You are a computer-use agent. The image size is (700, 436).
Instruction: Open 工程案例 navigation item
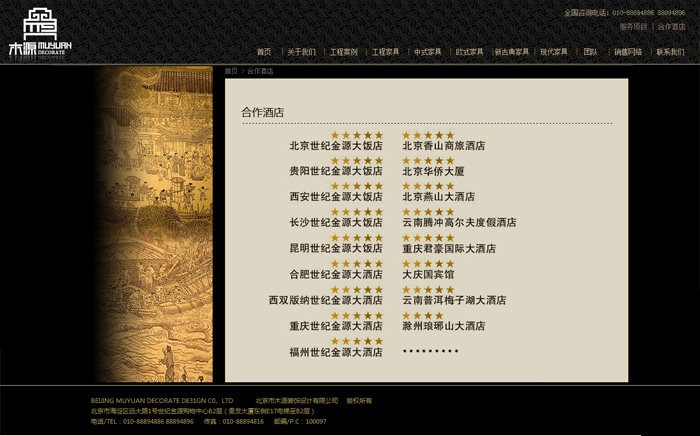tap(343, 52)
